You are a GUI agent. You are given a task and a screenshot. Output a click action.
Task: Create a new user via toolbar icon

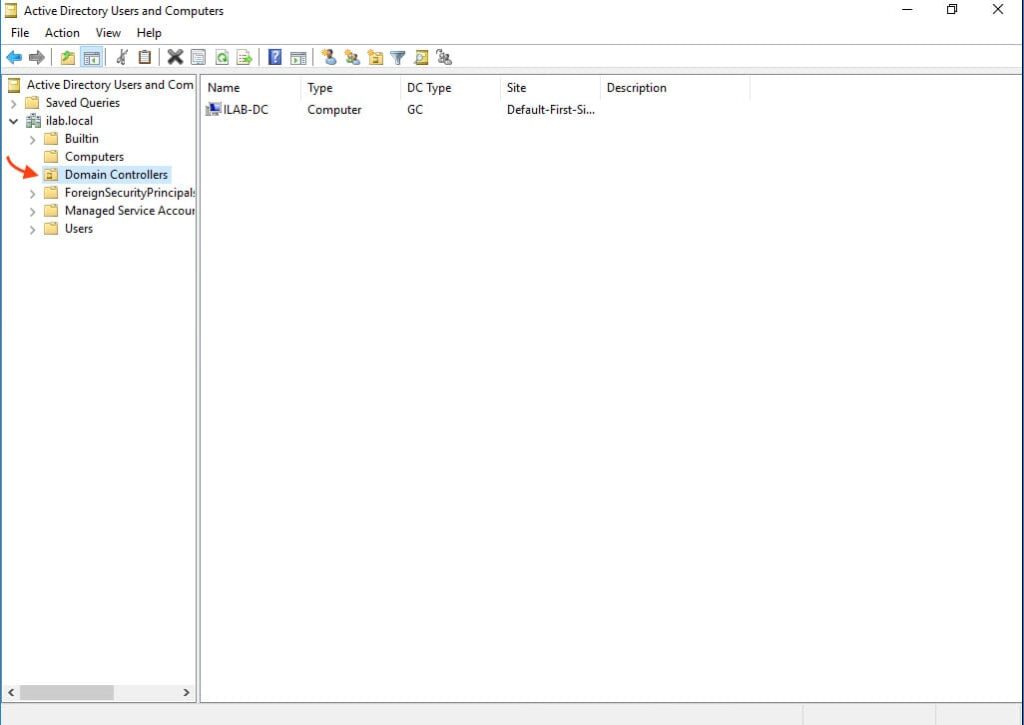tap(328, 58)
